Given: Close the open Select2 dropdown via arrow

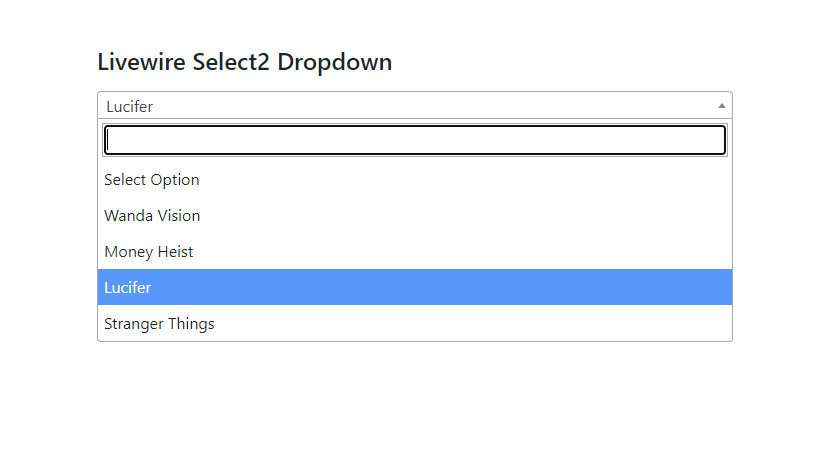Looking at the screenshot, I should pyautogui.click(x=722, y=106).
